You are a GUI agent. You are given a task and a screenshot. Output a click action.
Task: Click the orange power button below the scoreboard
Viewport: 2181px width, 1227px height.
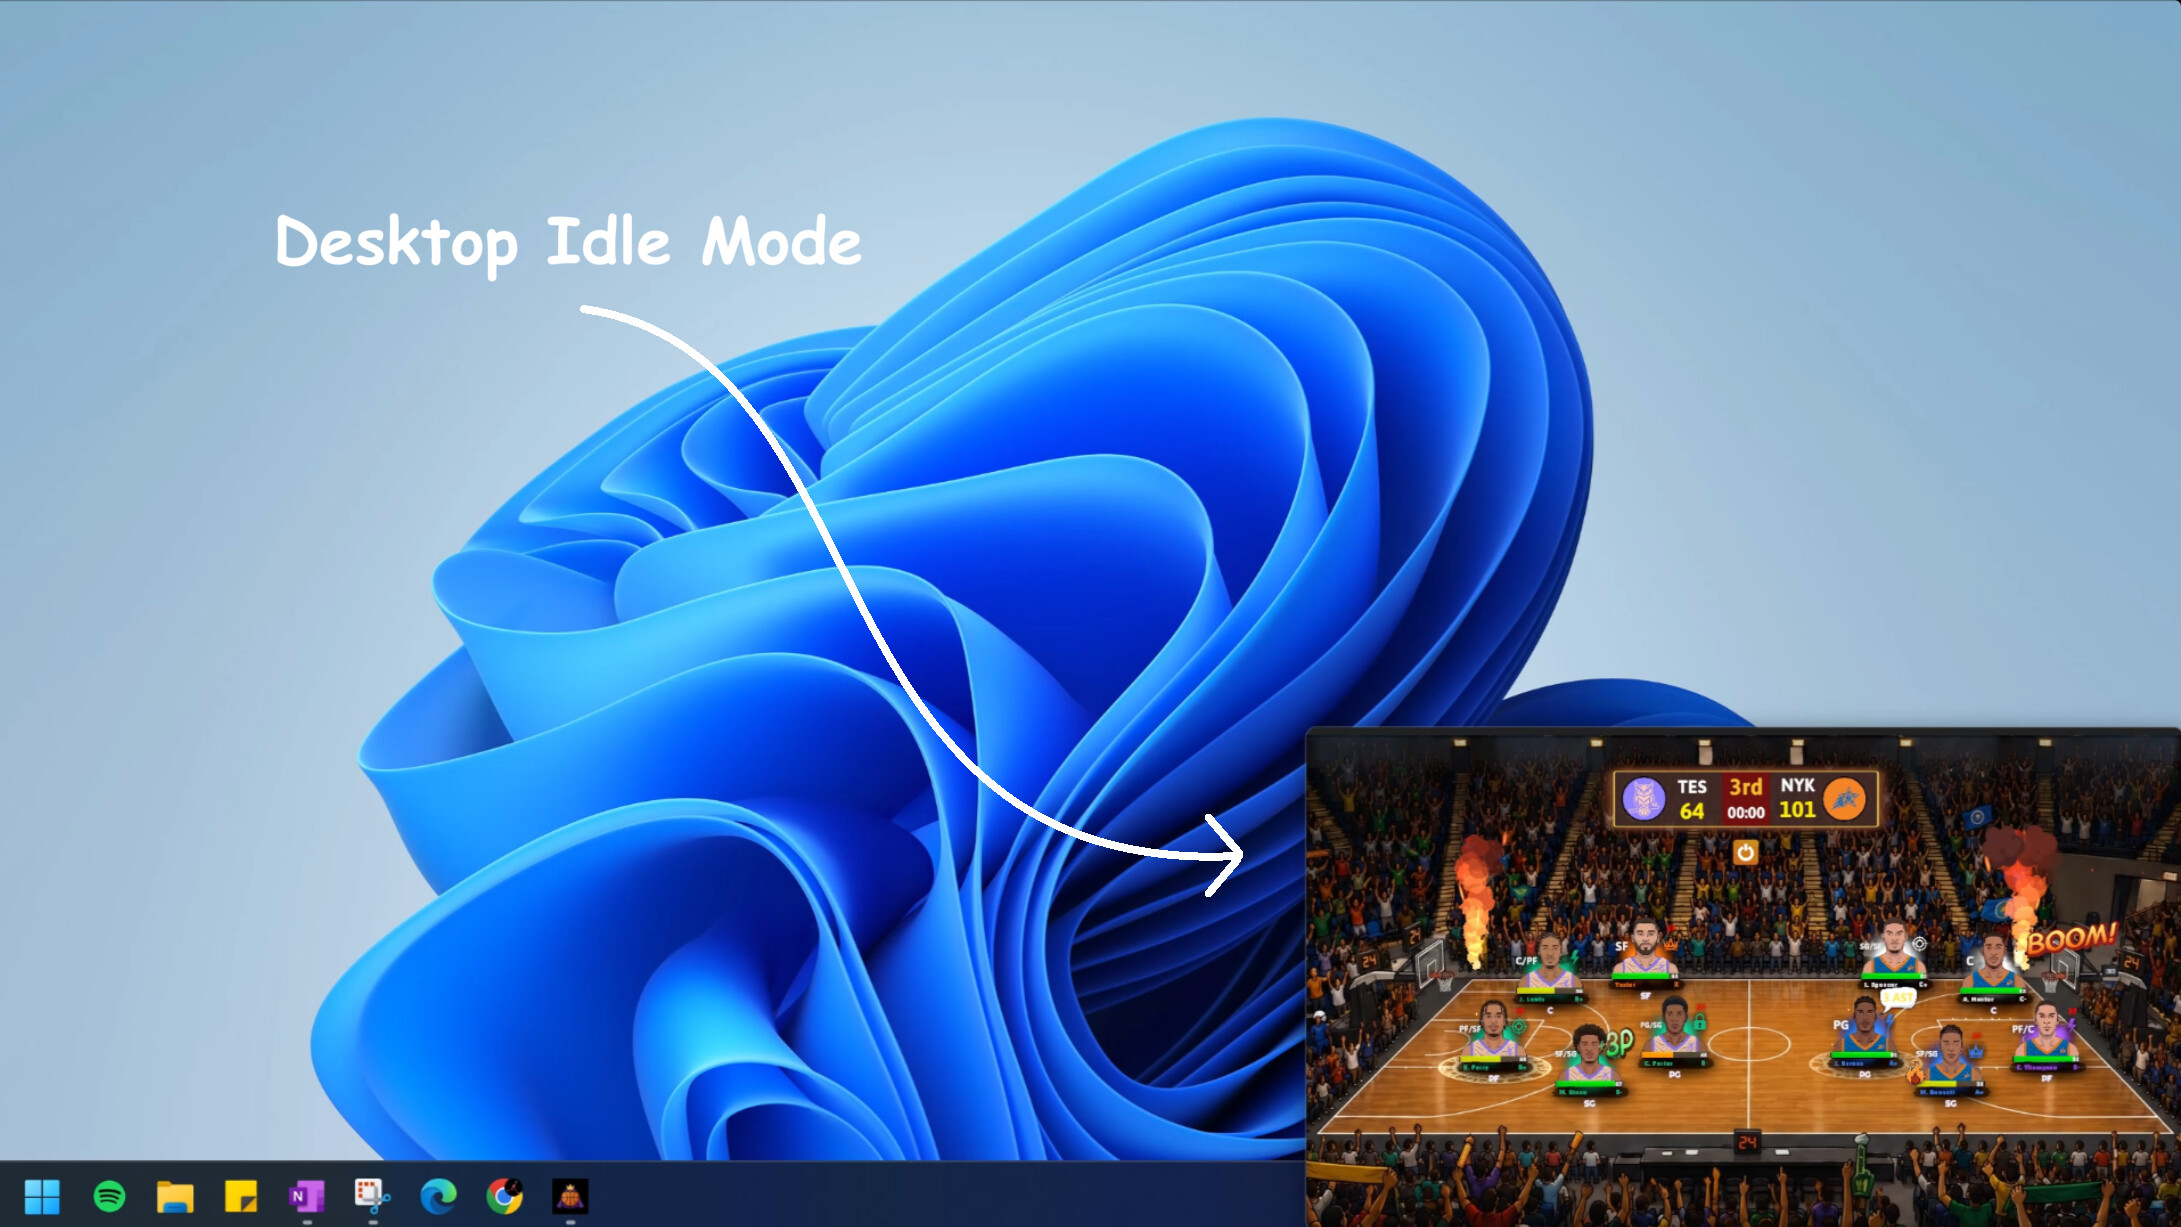point(1745,852)
